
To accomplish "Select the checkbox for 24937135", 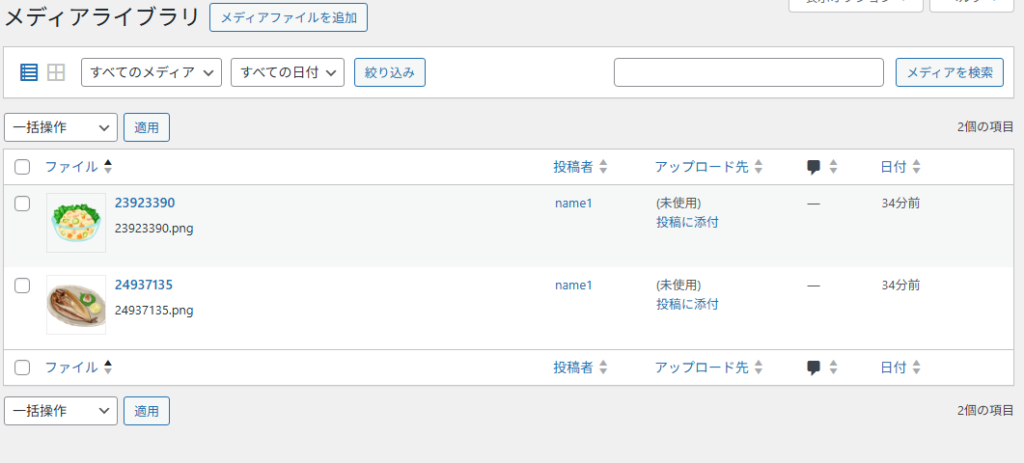I will (22, 286).
